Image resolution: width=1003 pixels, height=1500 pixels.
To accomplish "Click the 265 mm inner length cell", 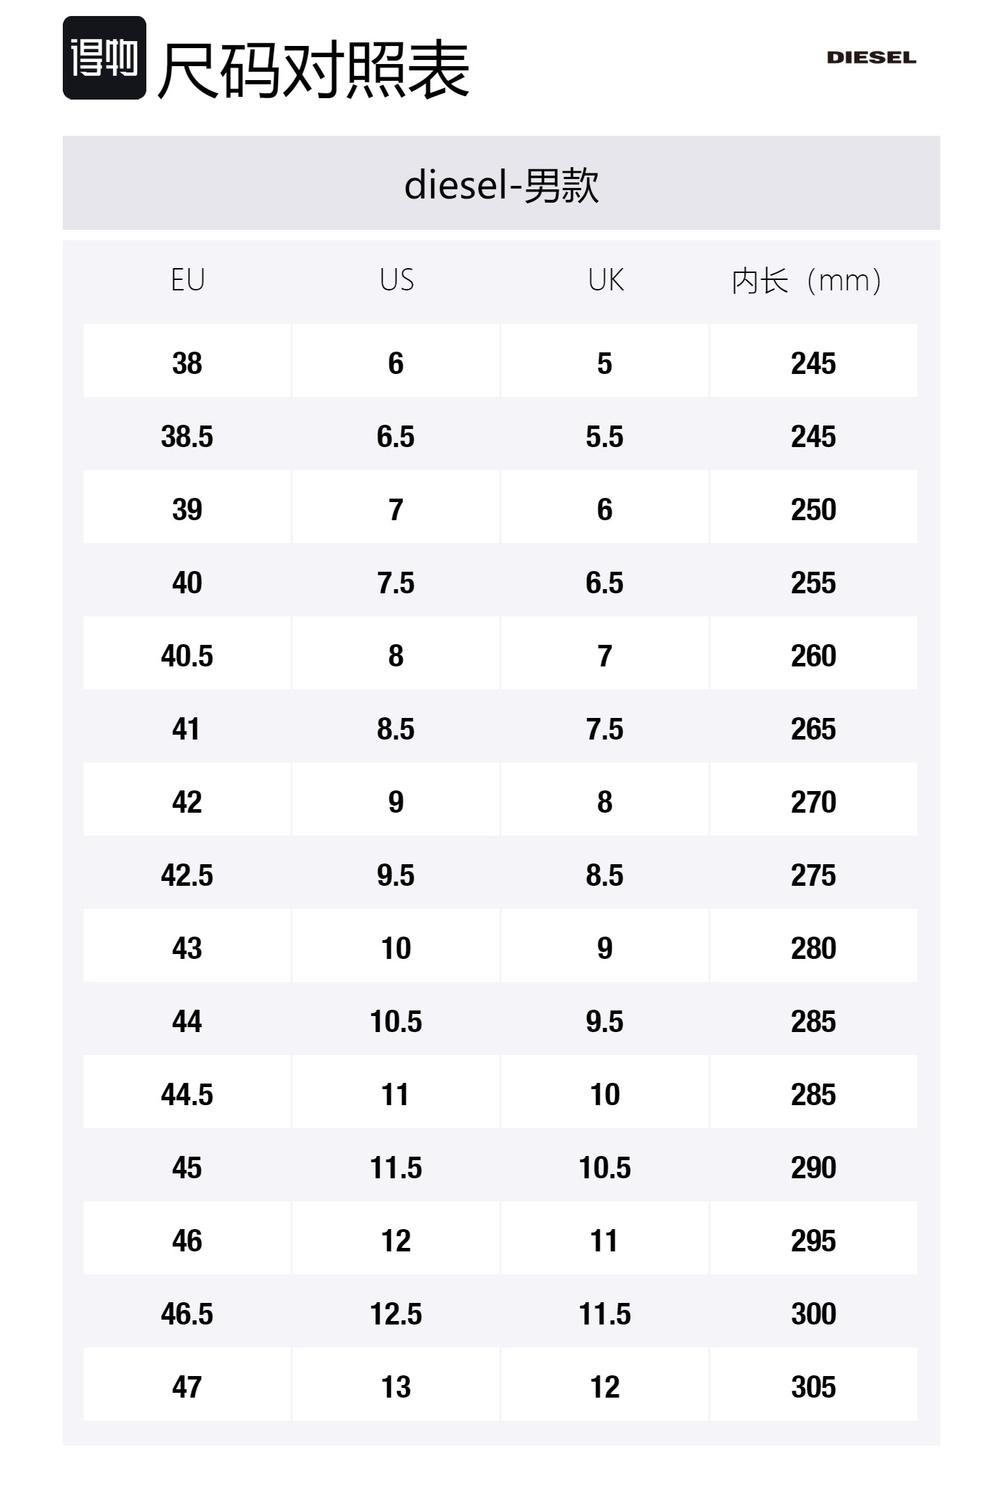I will [813, 729].
